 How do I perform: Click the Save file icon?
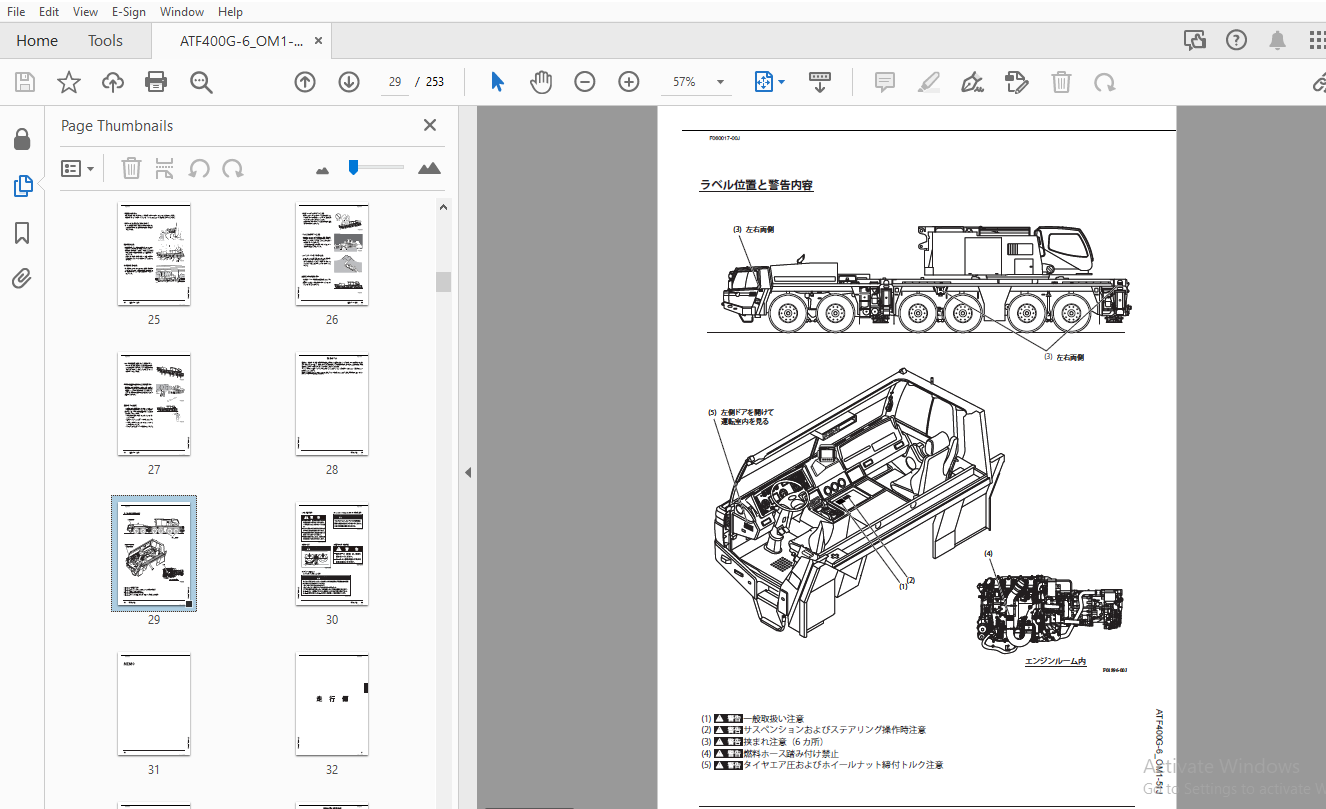[24, 82]
